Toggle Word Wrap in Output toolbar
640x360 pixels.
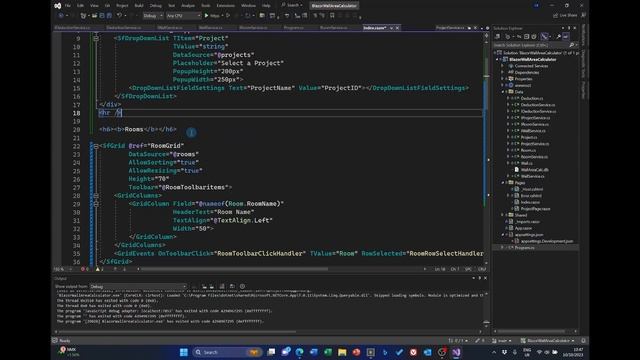coord(232,287)
